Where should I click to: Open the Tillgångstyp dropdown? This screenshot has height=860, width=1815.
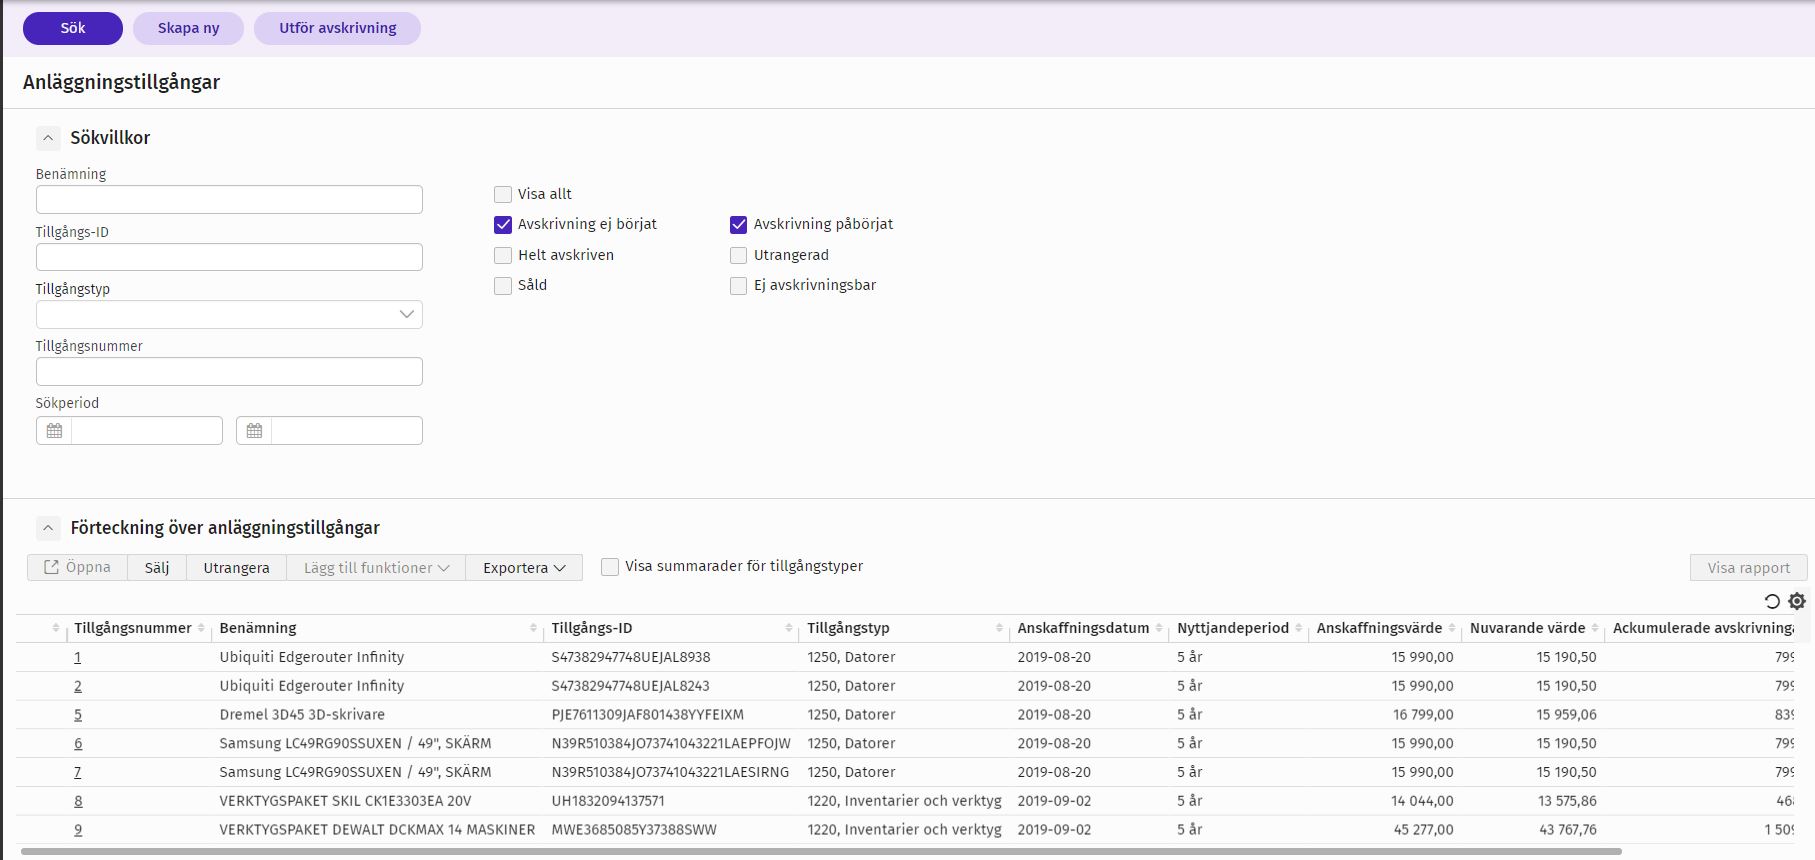pos(229,314)
